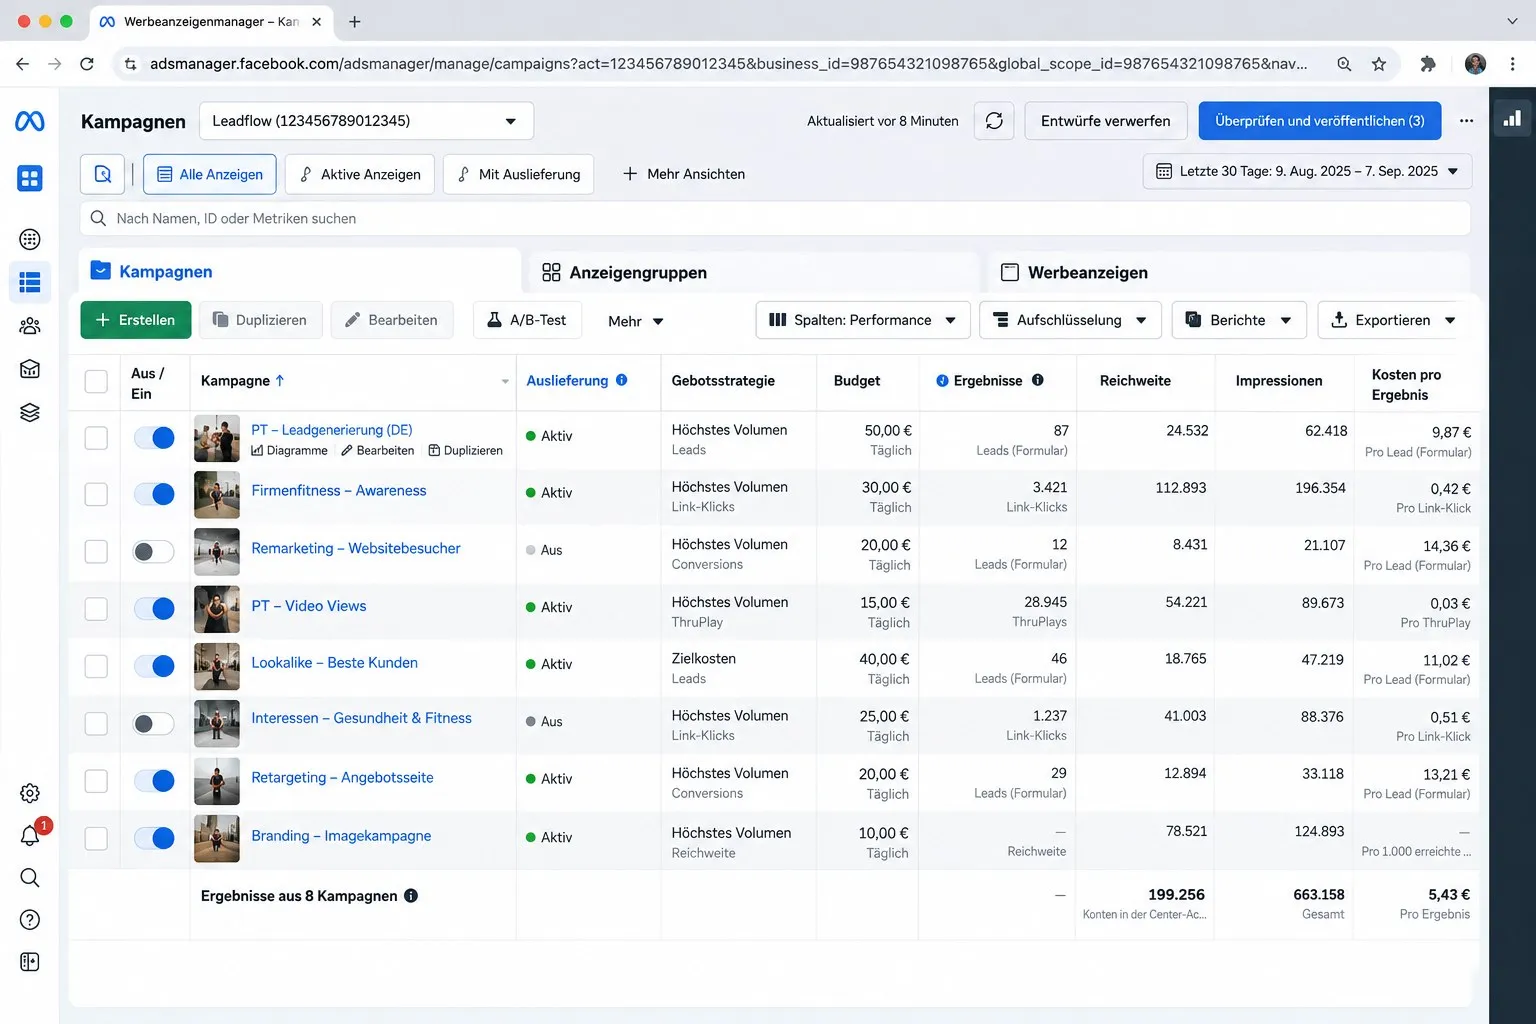This screenshot has width=1536, height=1024.
Task: Select the Branding – Imagekampagne row checkbox
Action: coord(96,838)
